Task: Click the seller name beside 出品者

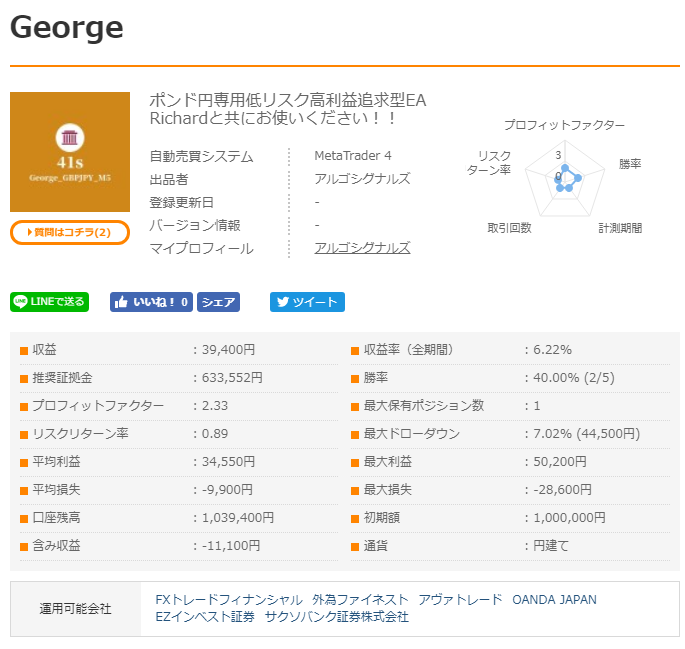Action: coord(362,179)
